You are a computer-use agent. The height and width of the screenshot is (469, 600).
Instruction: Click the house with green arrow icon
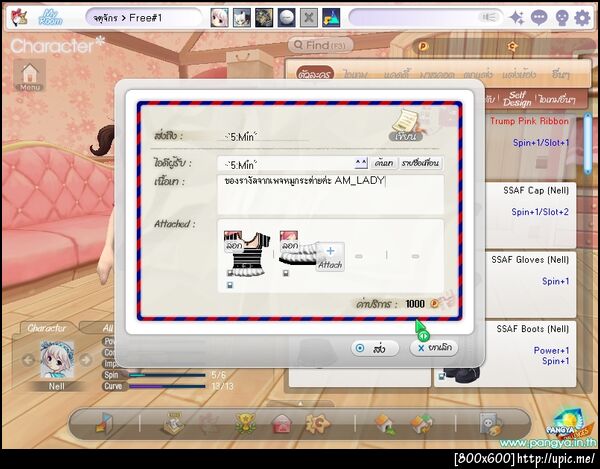385,423
